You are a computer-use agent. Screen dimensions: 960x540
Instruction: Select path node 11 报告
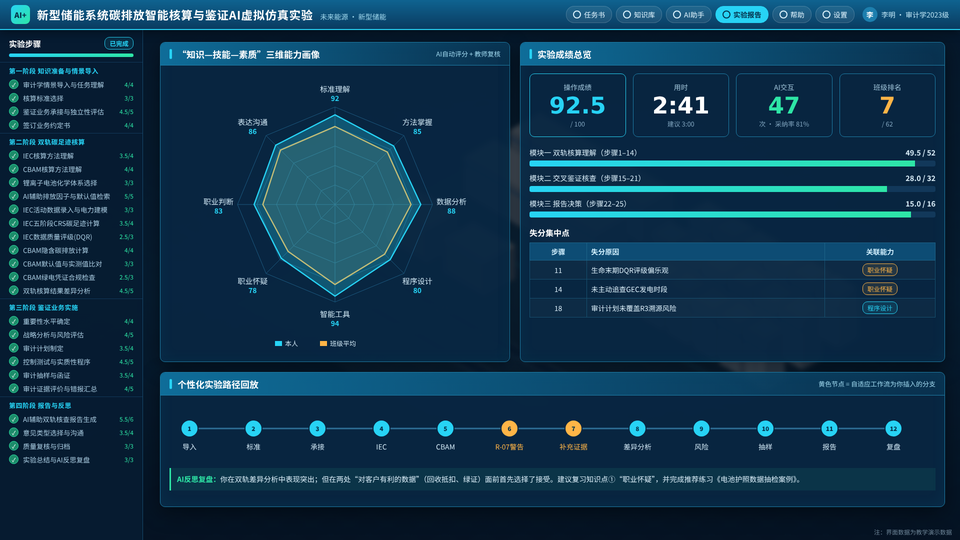pyautogui.click(x=829, y=429)
